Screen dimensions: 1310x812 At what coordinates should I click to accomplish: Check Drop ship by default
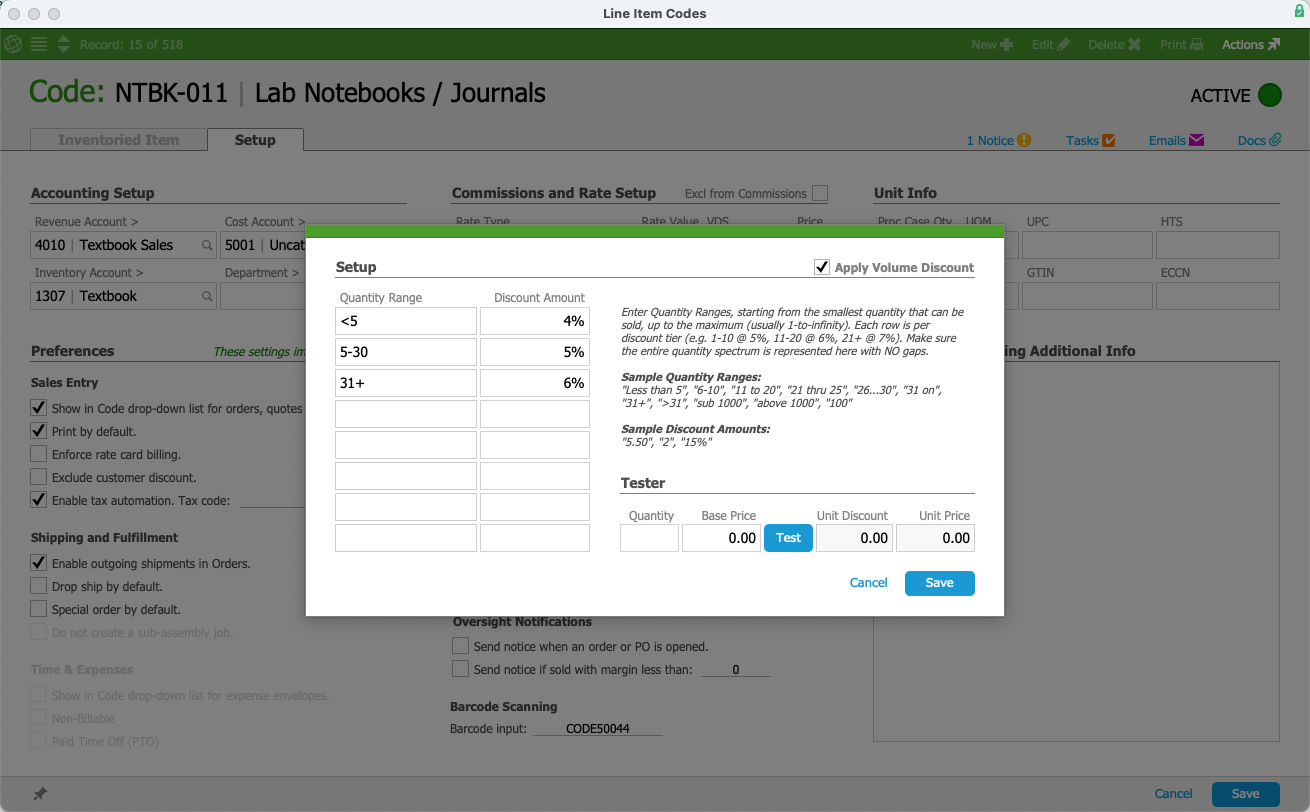click(x=39, y=586)
